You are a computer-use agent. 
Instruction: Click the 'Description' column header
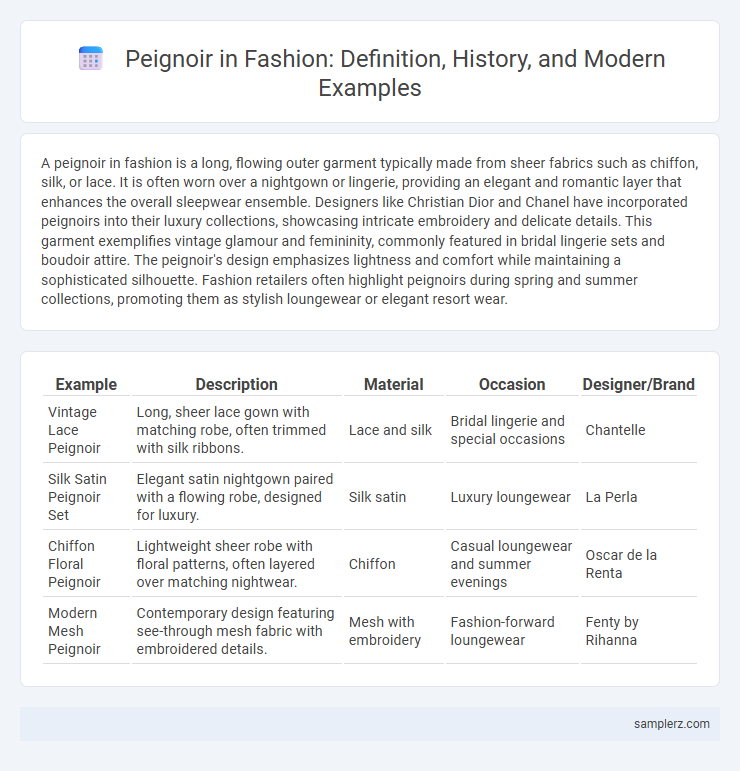[x=237, y=385]
